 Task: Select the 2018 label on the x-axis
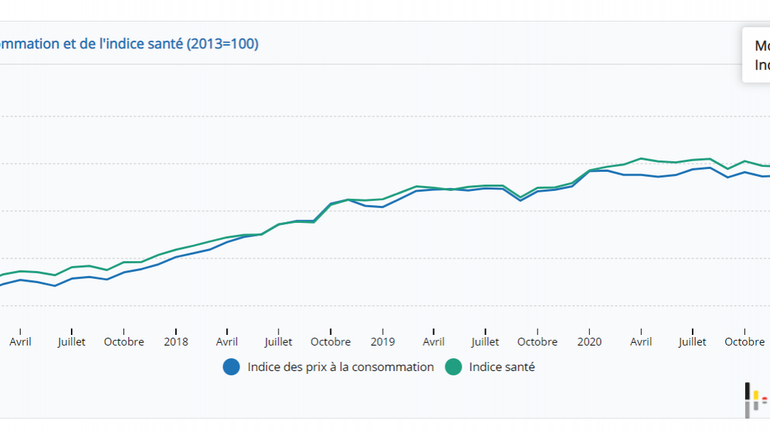click(x=176, y=341)
